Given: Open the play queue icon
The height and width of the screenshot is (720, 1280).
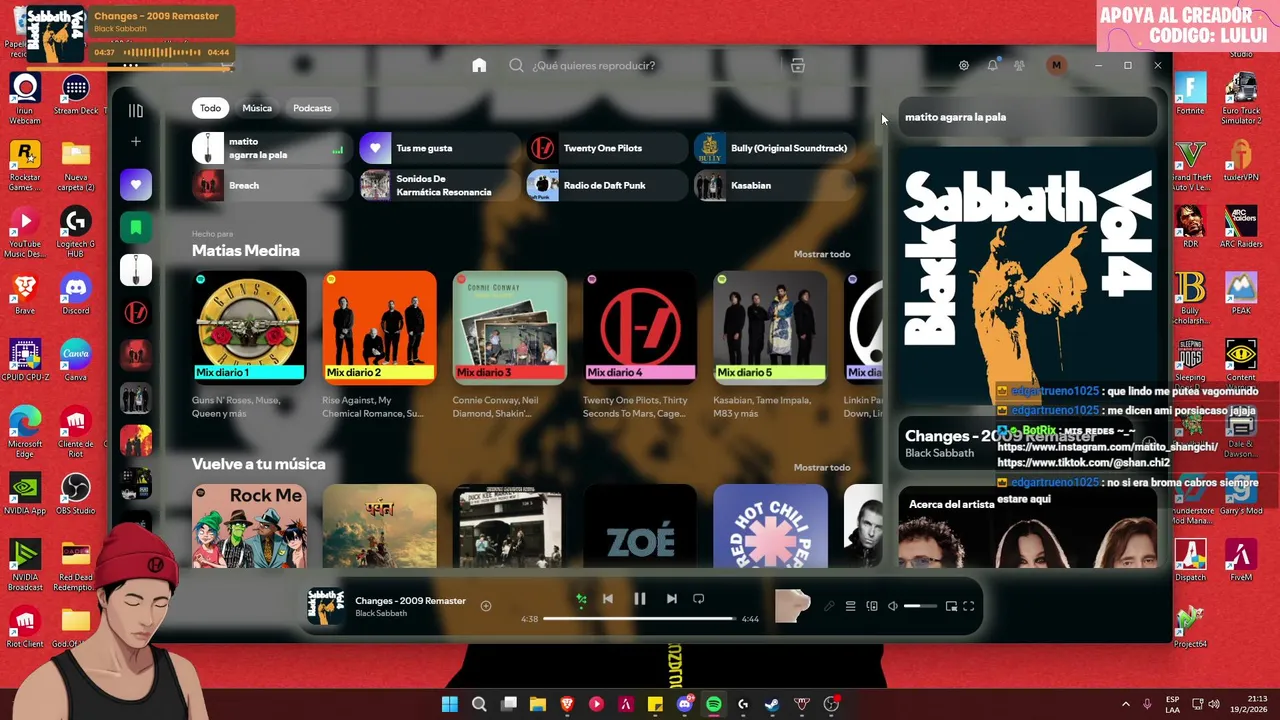Looking at the screenshot, I should pyautogui.click(x=851, y=606).
